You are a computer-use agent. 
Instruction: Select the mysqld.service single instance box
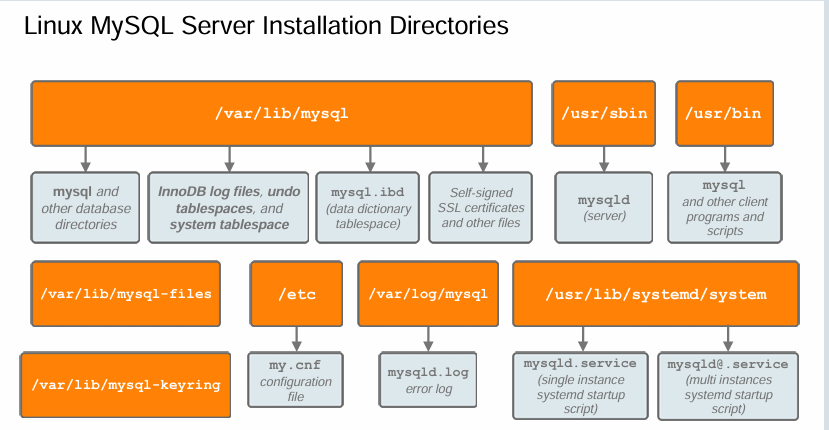click(x=580, y=385)
